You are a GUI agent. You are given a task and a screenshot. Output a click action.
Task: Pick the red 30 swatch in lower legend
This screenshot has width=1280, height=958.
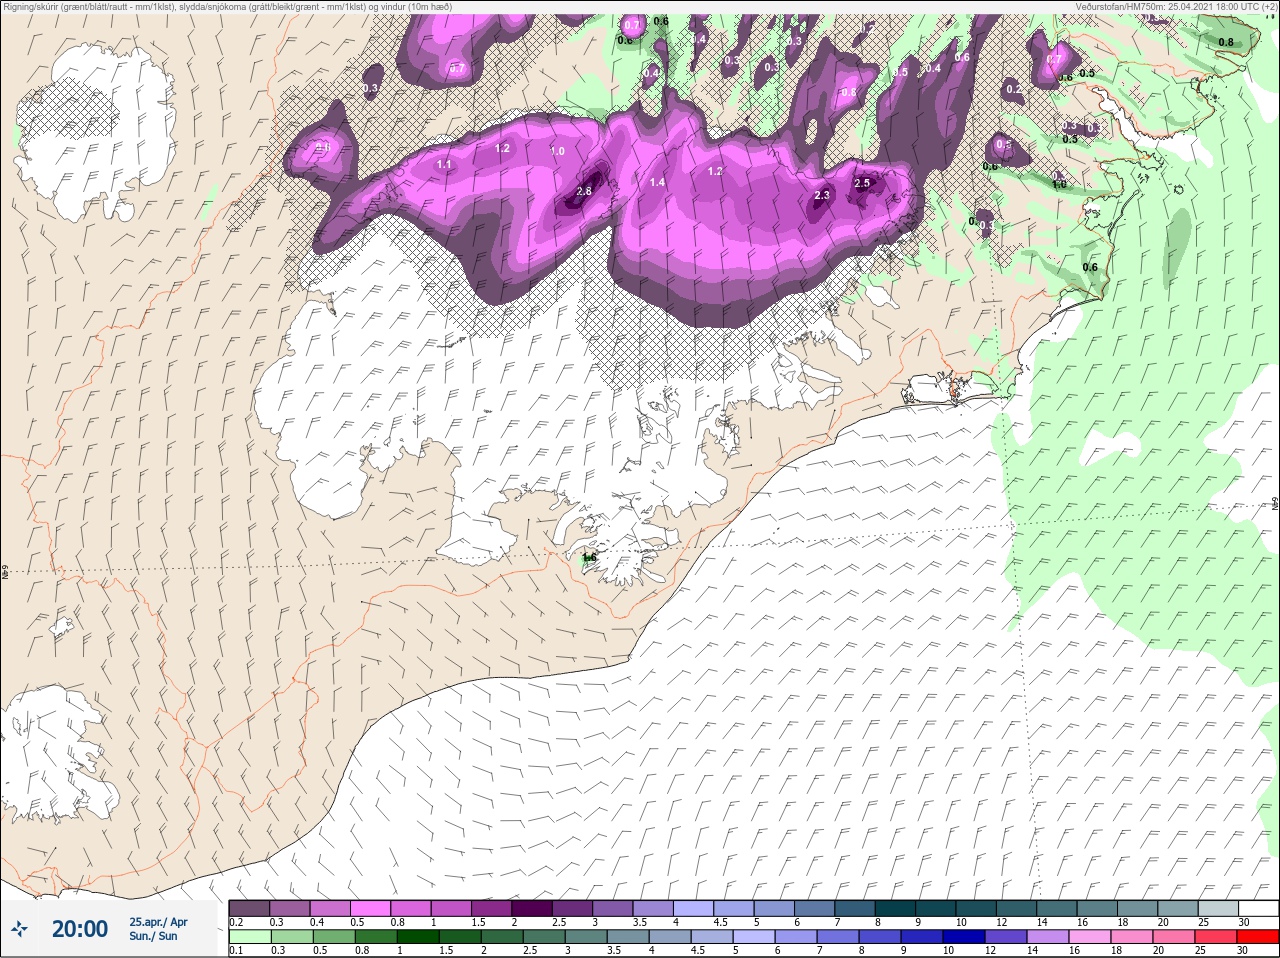tap(1258, 937)
